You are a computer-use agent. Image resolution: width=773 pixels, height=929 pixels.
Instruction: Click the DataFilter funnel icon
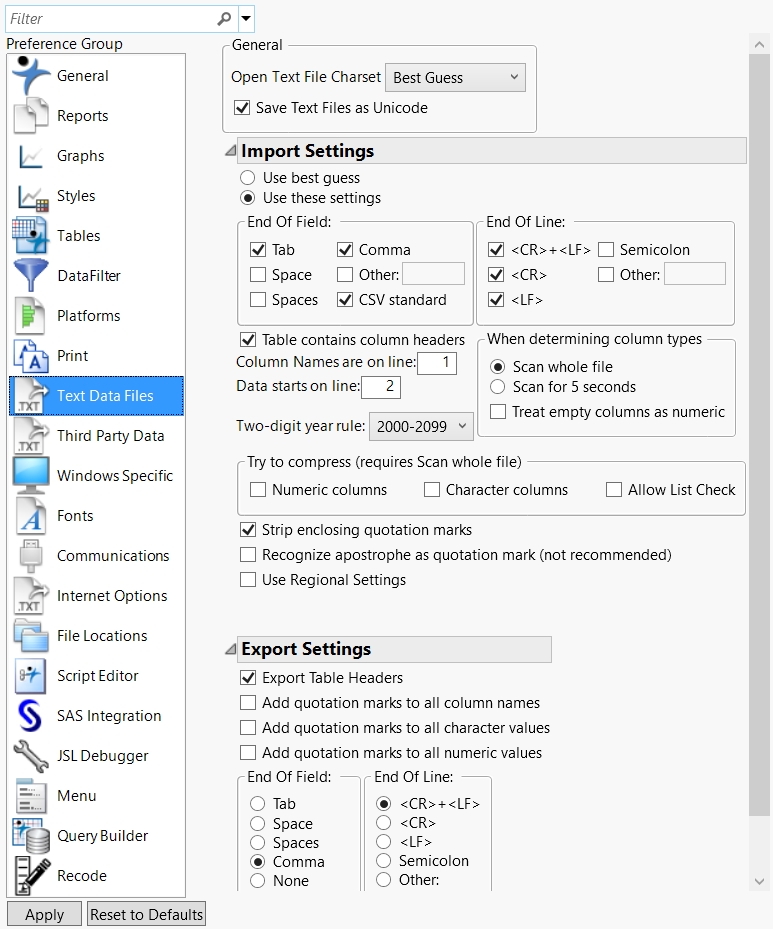pyautogui.click(x=31, y=276)
